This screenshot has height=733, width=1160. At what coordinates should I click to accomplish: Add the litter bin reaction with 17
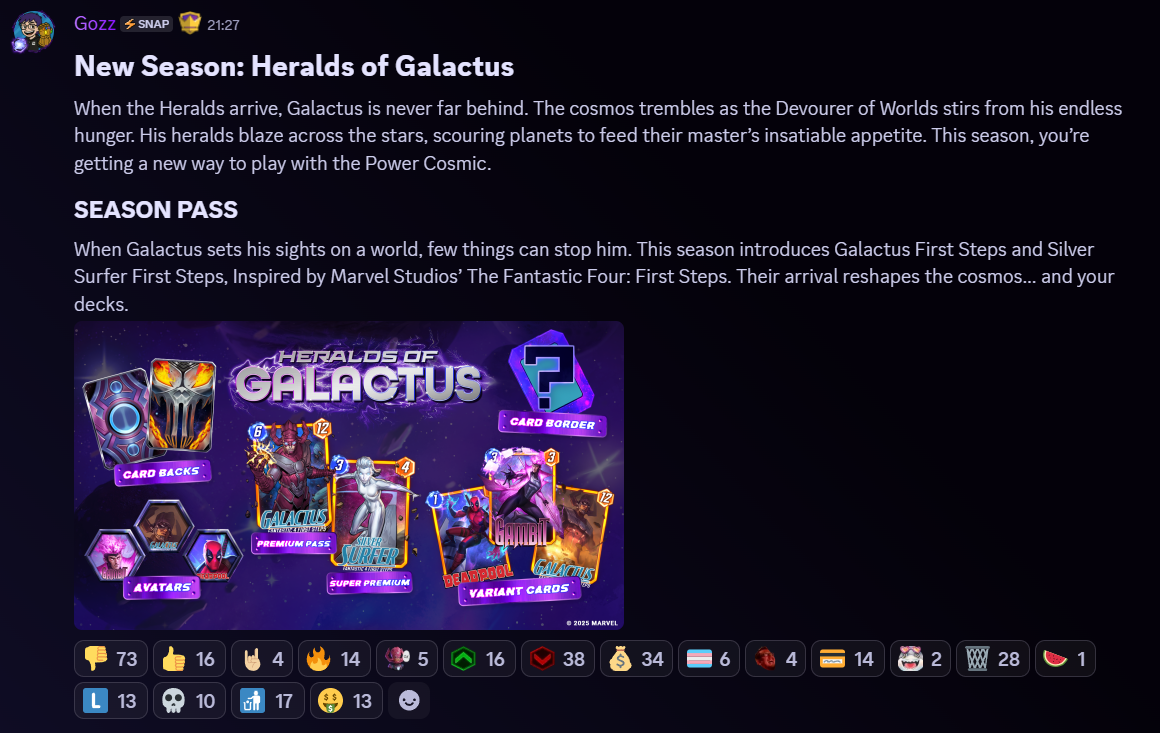268,700
